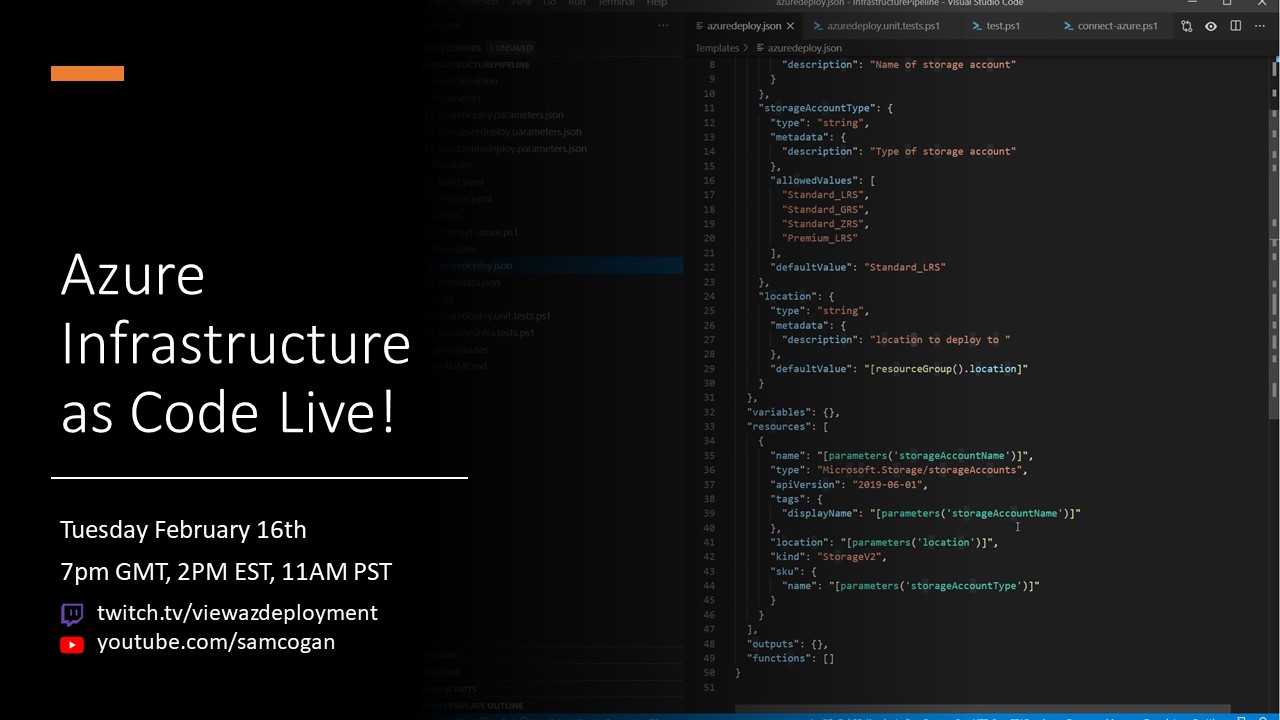Collapse the scripts folder in Explorer

point(448,215)
